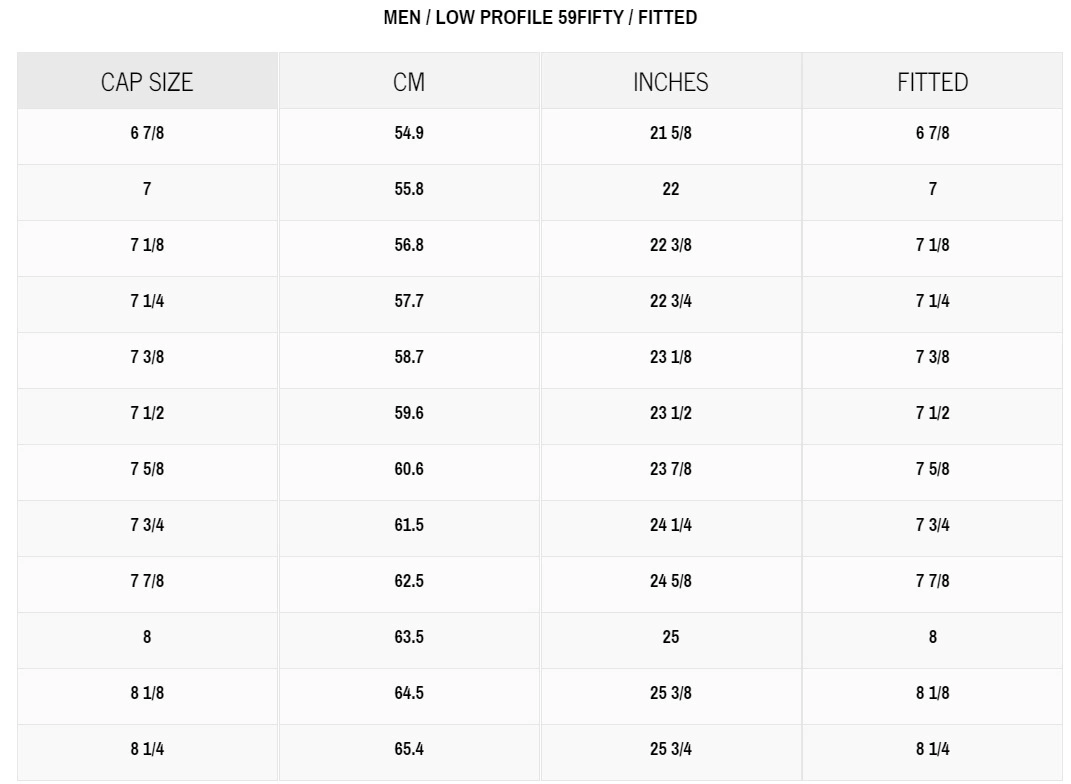
Task: Select the 23 1/8 inches value
Action: click(670, 357)
